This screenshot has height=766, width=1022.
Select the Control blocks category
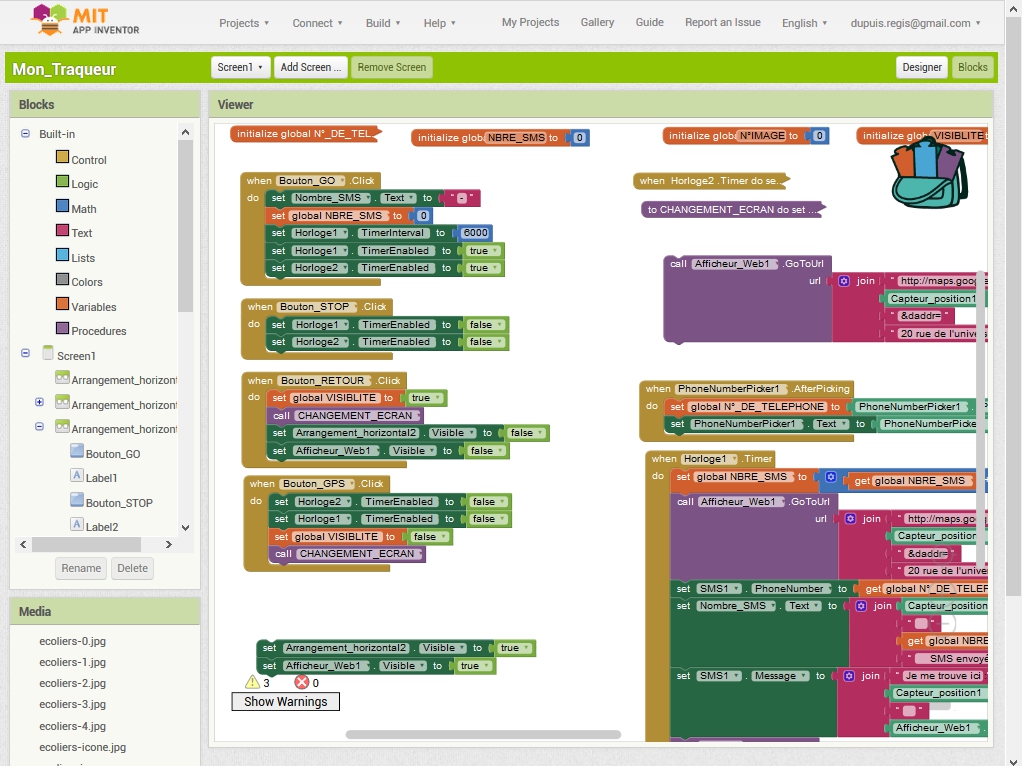coord(88,160)
